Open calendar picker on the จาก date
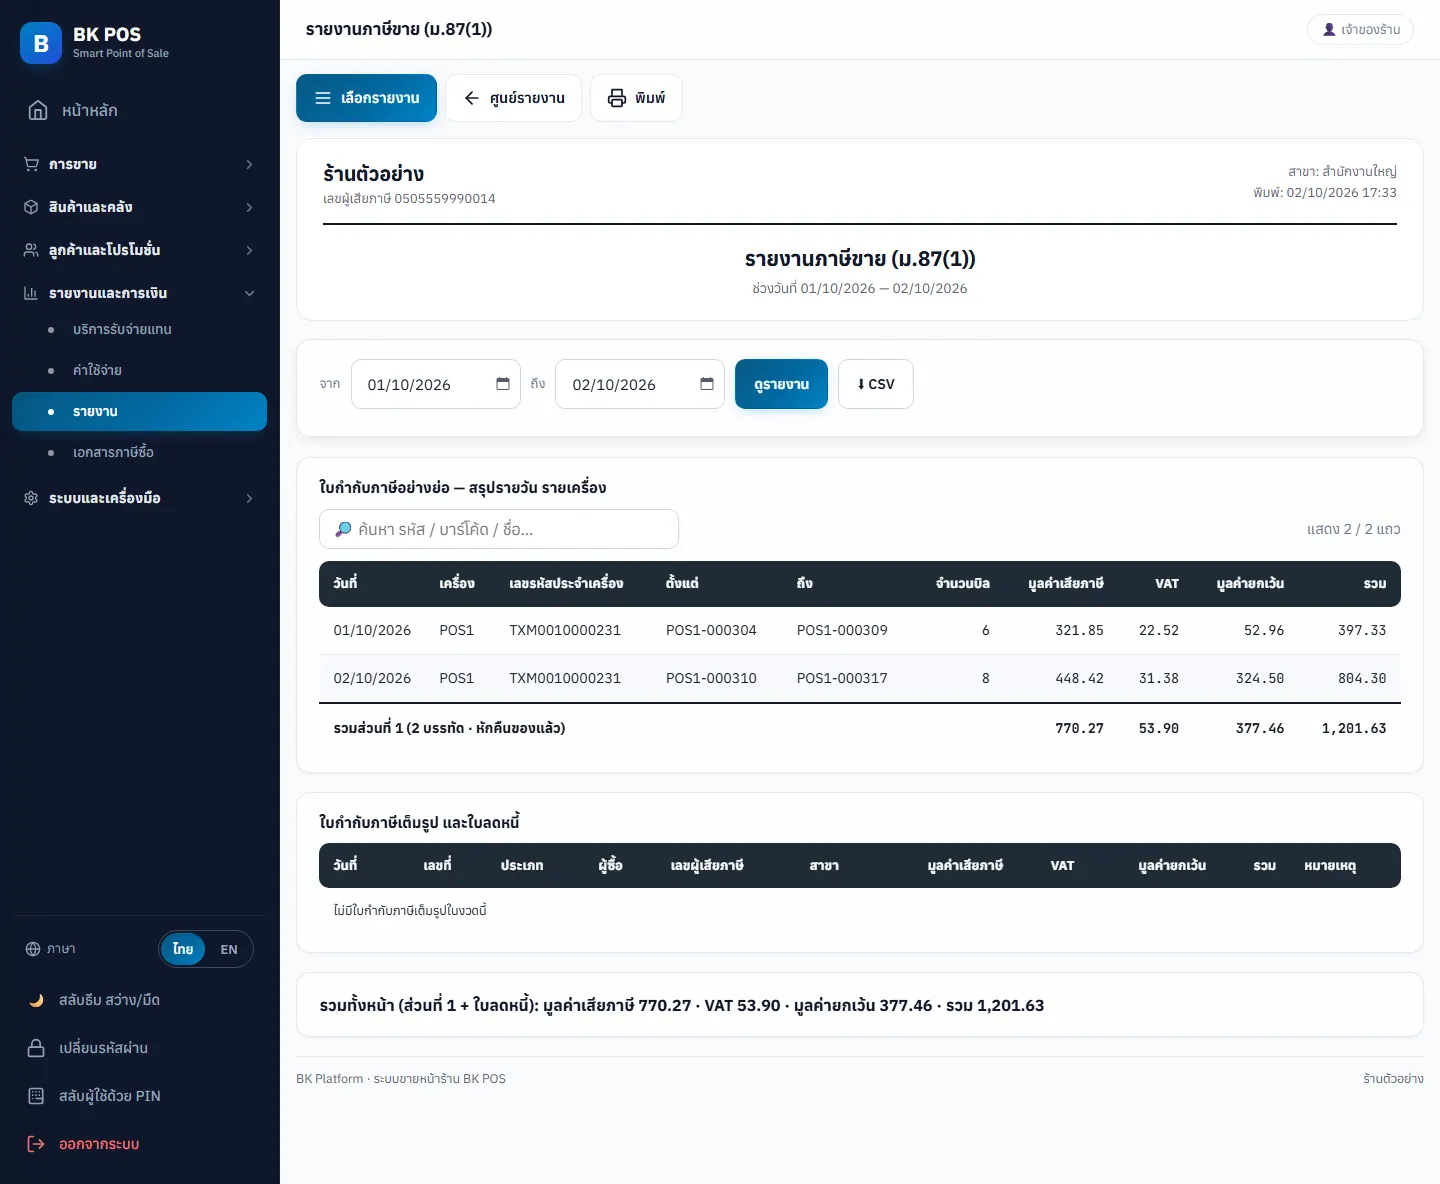 (503, 384)
